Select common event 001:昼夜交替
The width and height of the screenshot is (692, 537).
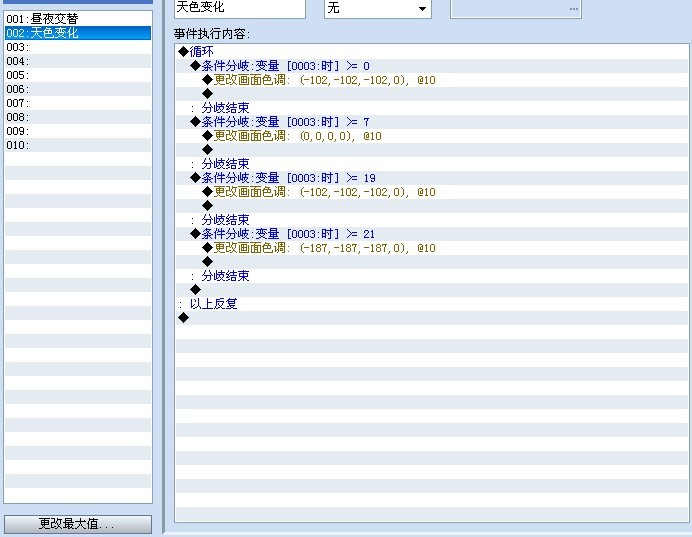(x=78, y=19)
